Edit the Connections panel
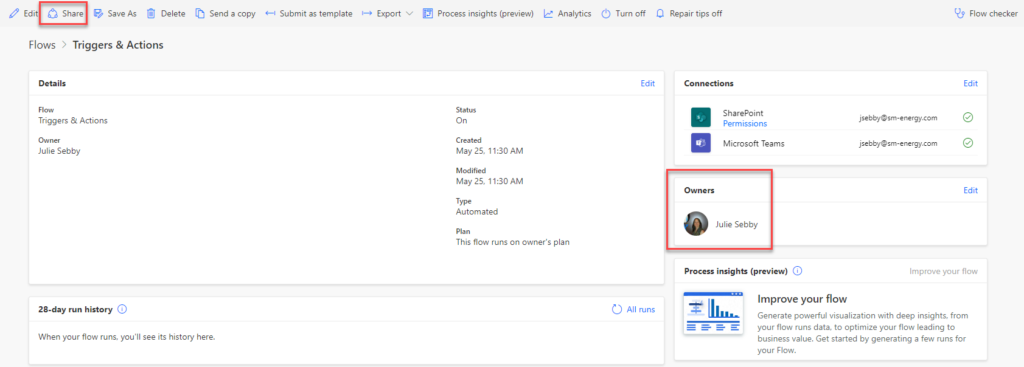The image size is (1024, 367). click(970, 84)
